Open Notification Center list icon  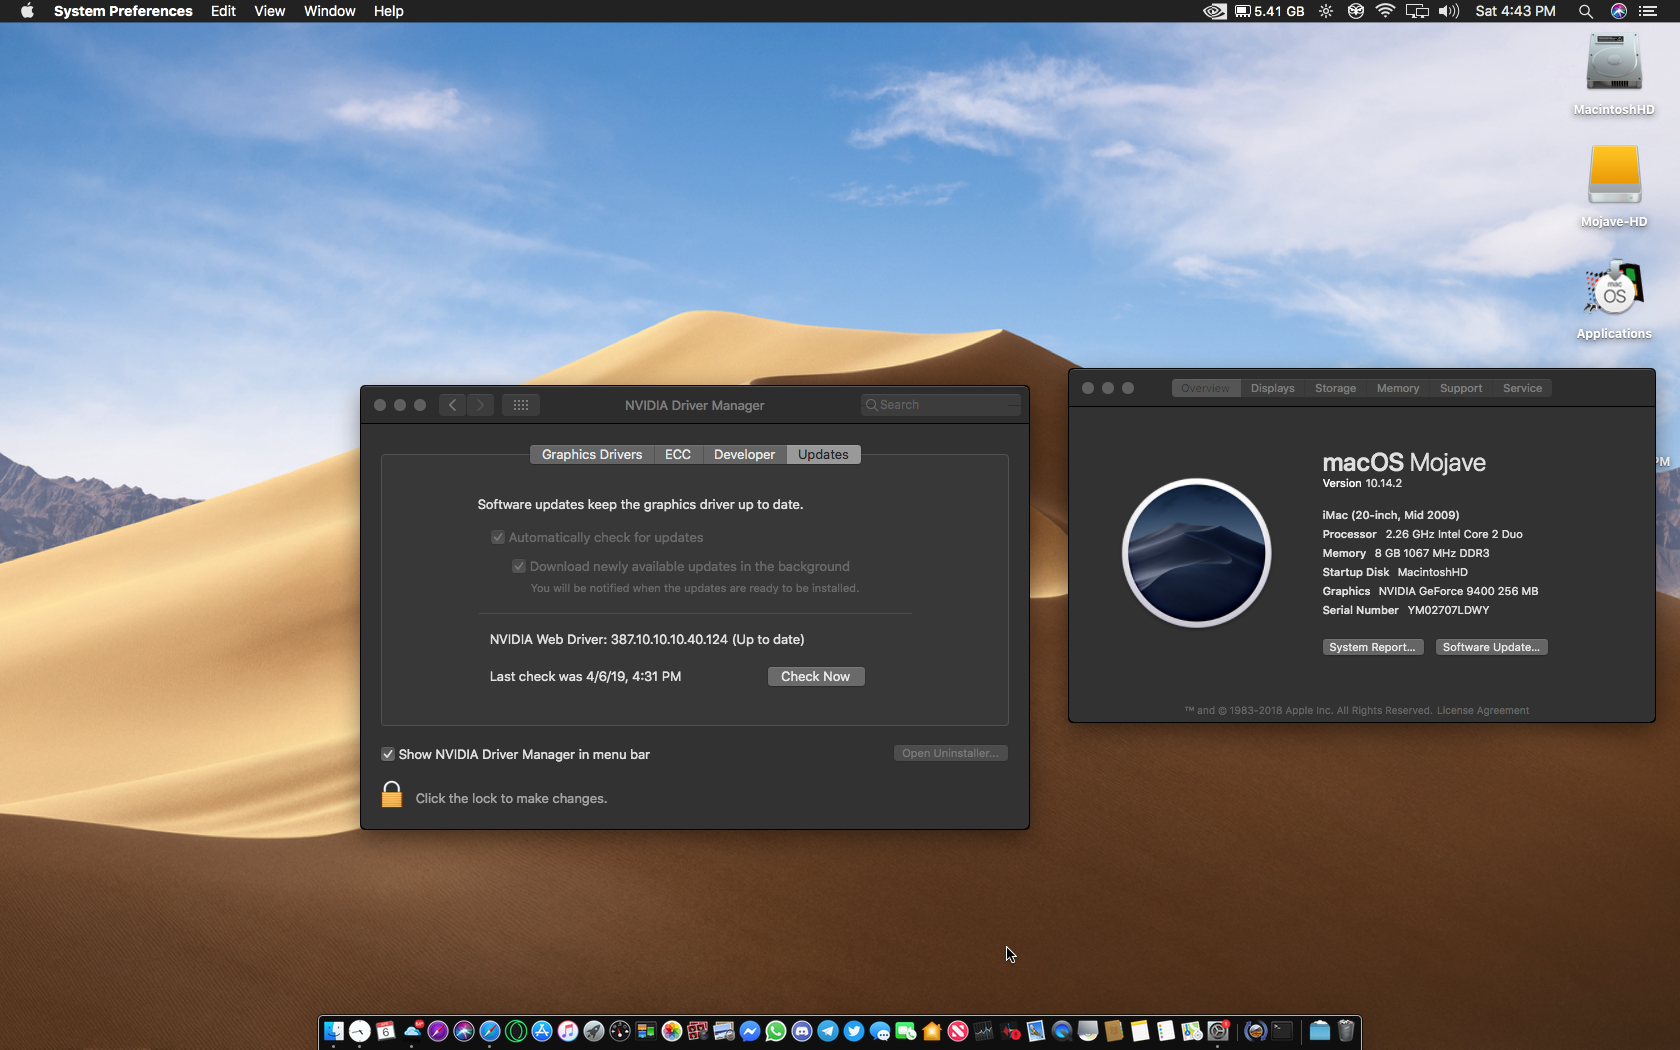pyautogui.click(x=1647, y=11)
